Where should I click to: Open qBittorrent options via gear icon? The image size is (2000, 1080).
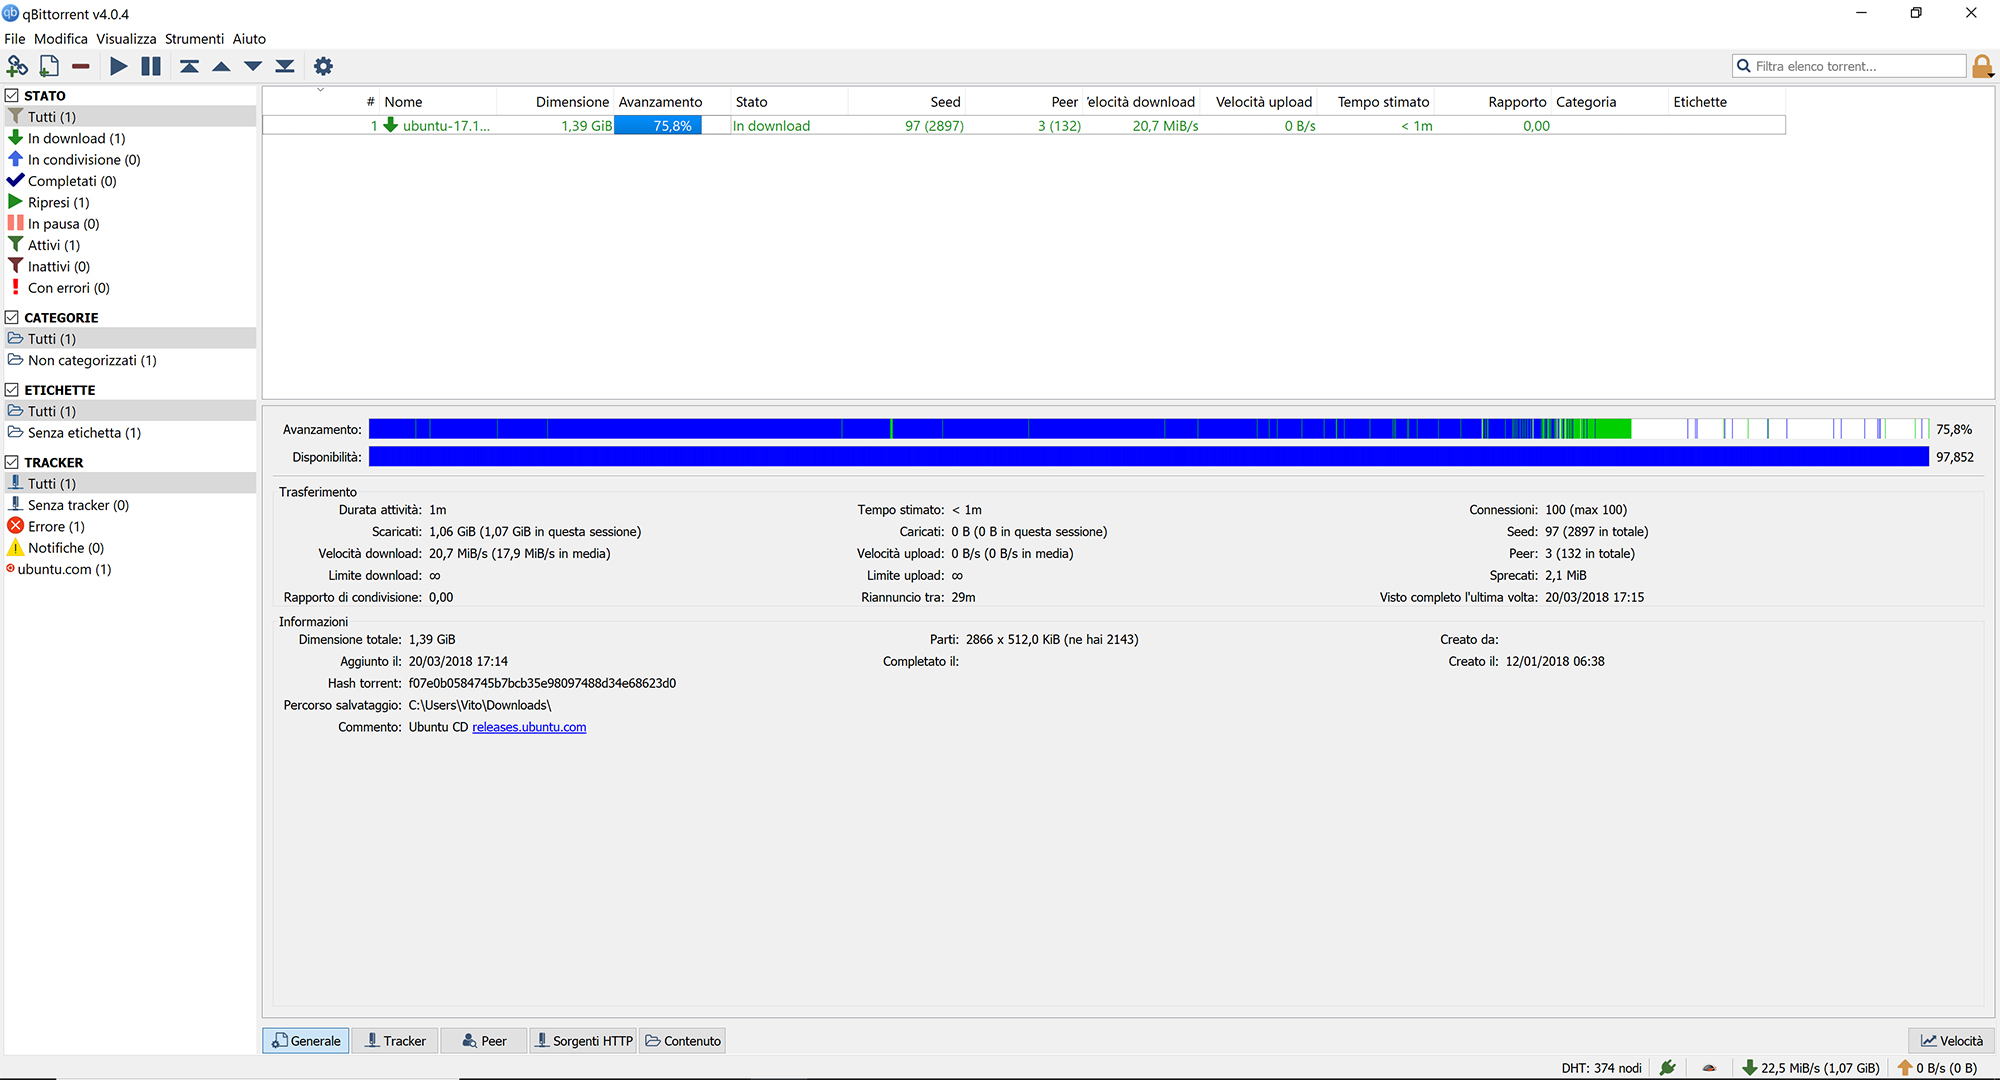click(x=322, y=65)
